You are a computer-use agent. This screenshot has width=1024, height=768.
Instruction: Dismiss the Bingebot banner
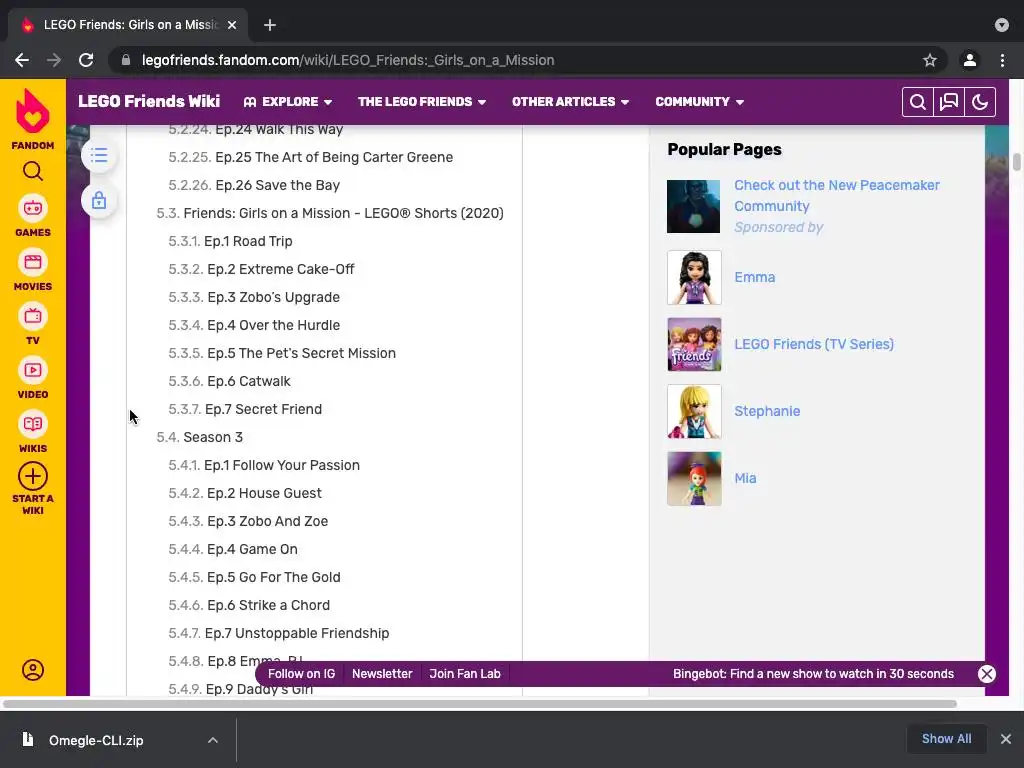pyautogui.click(x=987, y=674)
